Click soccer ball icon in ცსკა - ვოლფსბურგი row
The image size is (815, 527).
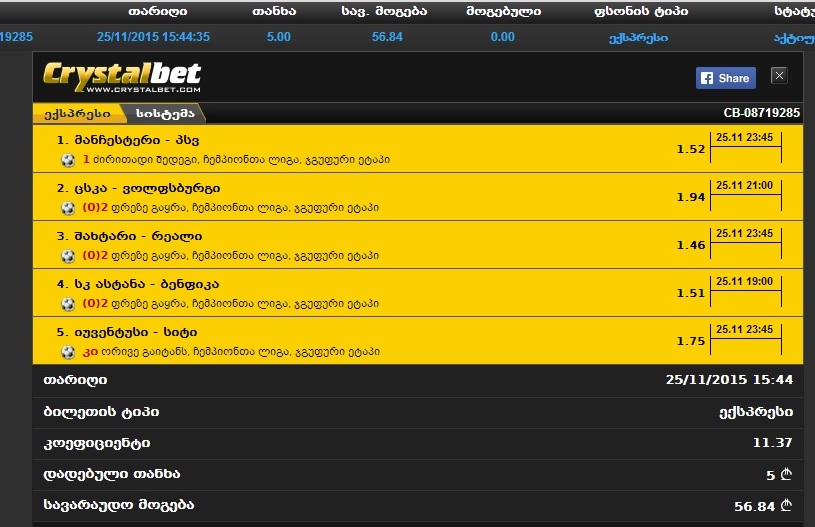[x=68, y=208]
